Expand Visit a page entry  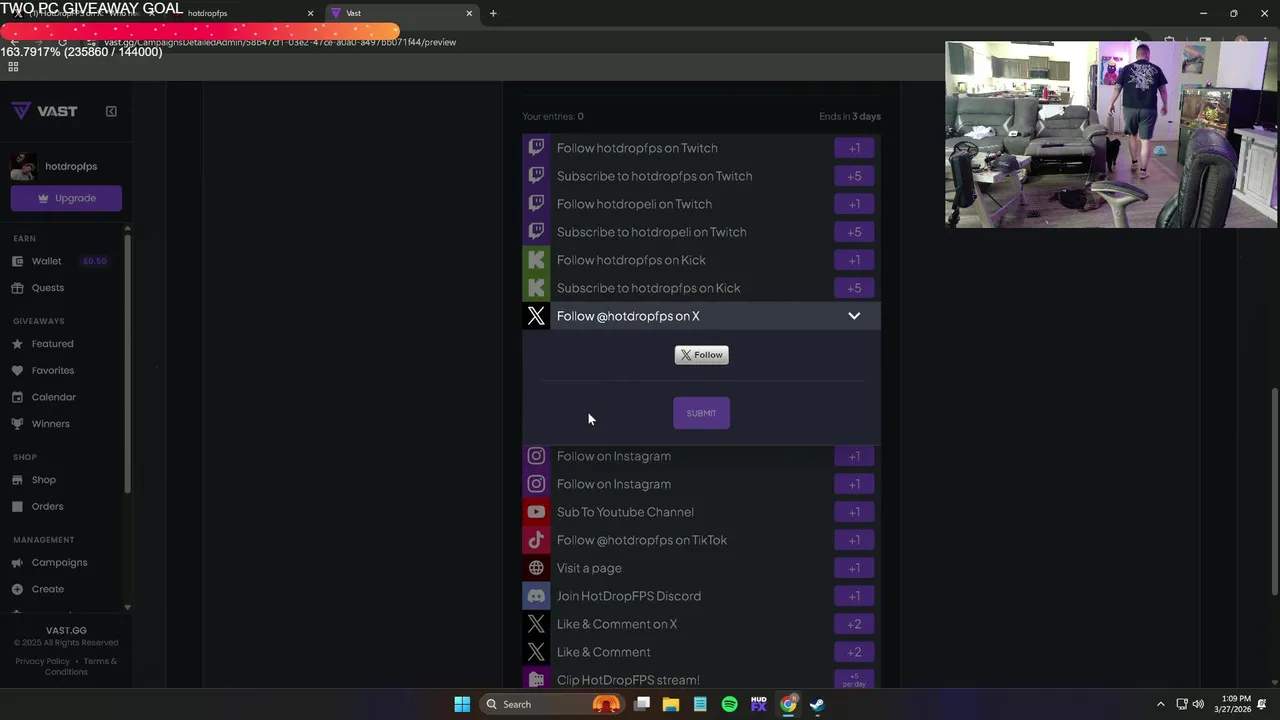[701, 568]
